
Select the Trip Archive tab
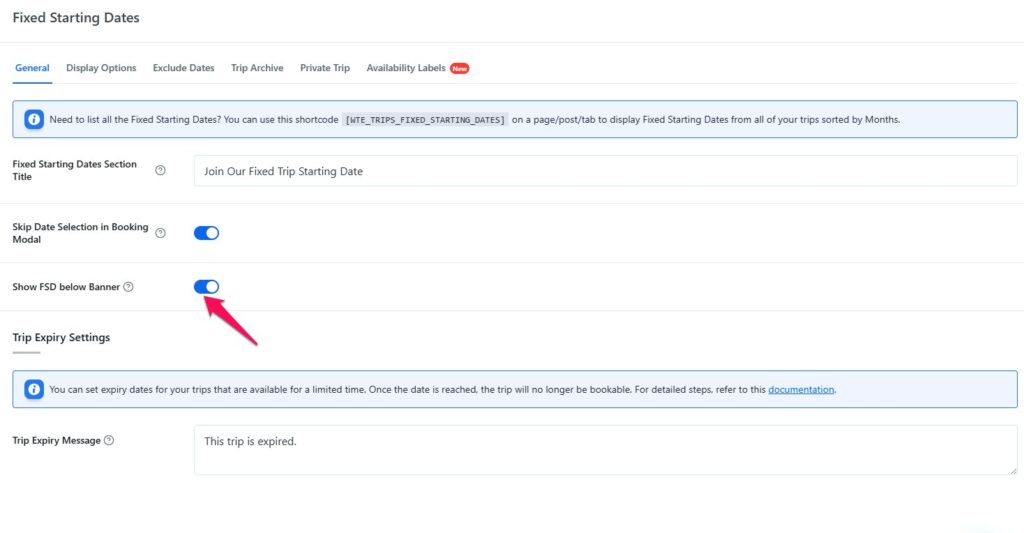(x=257, y=68)
